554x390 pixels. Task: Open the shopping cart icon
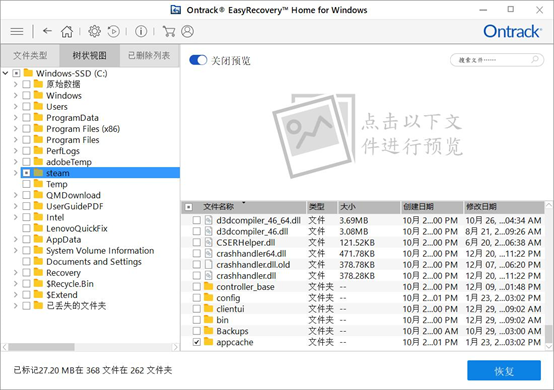pyautogui.click(x=169, y=31)
